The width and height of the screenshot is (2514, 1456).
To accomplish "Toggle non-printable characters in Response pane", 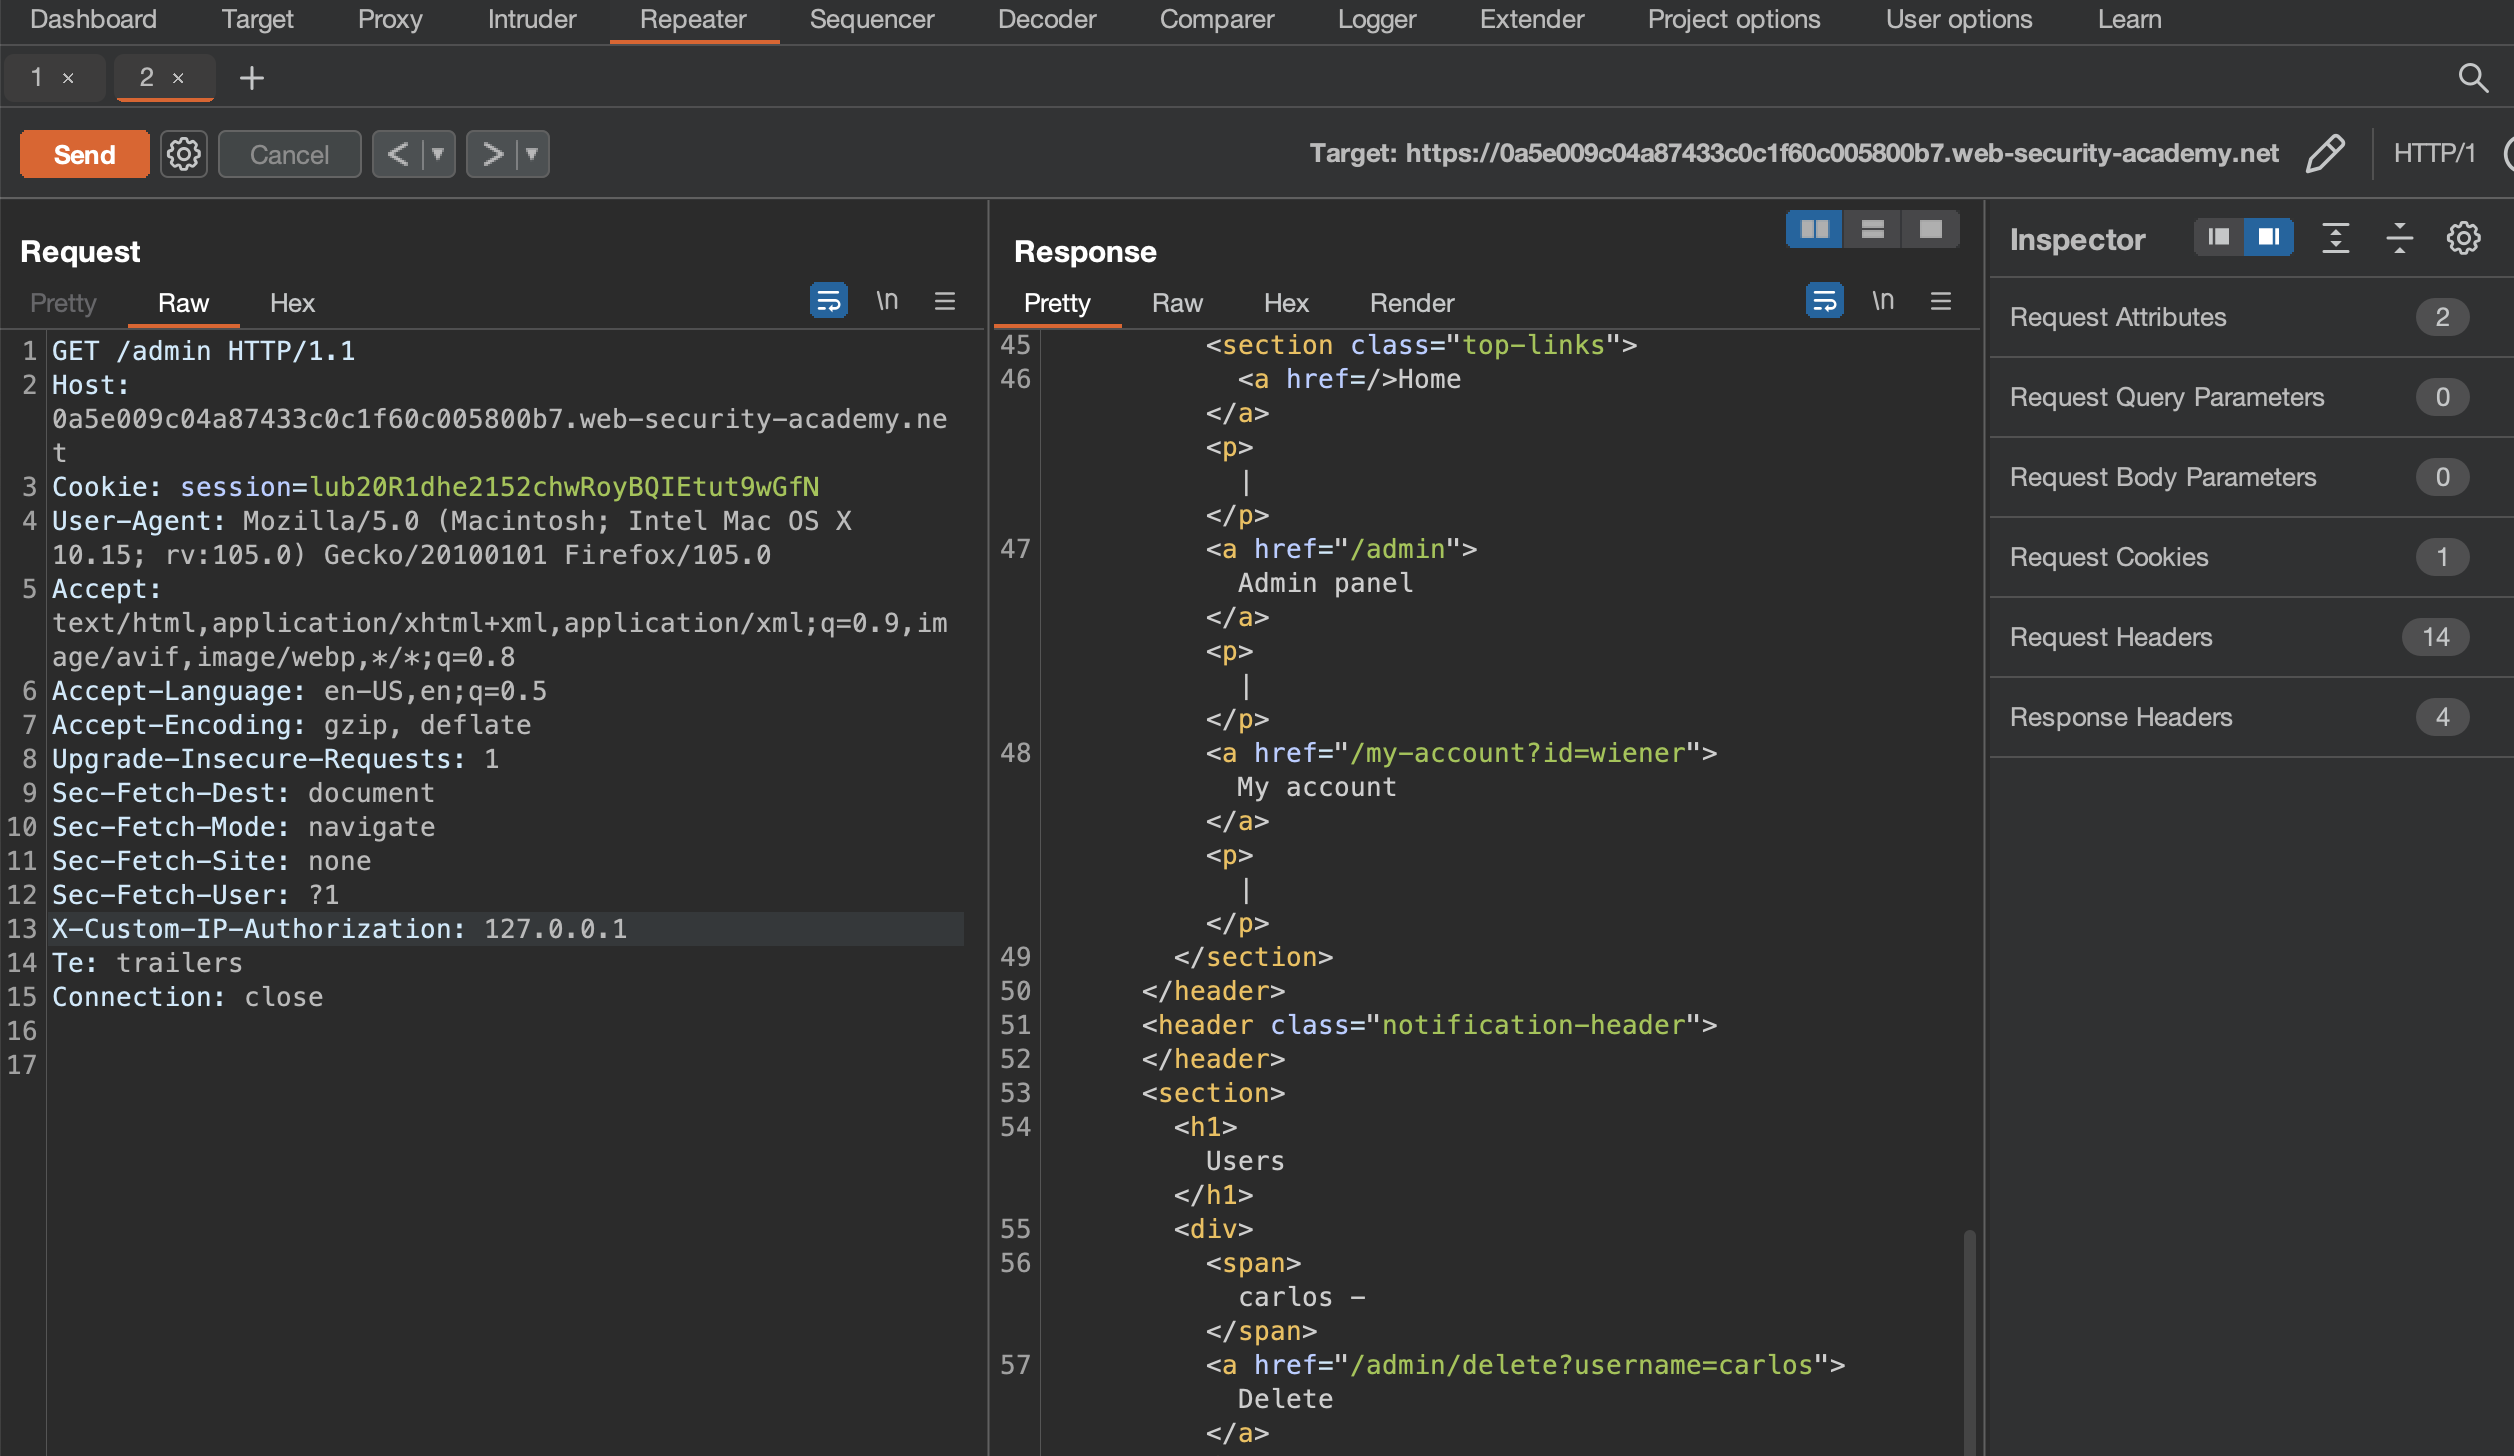I will [x=1883, y=301].
